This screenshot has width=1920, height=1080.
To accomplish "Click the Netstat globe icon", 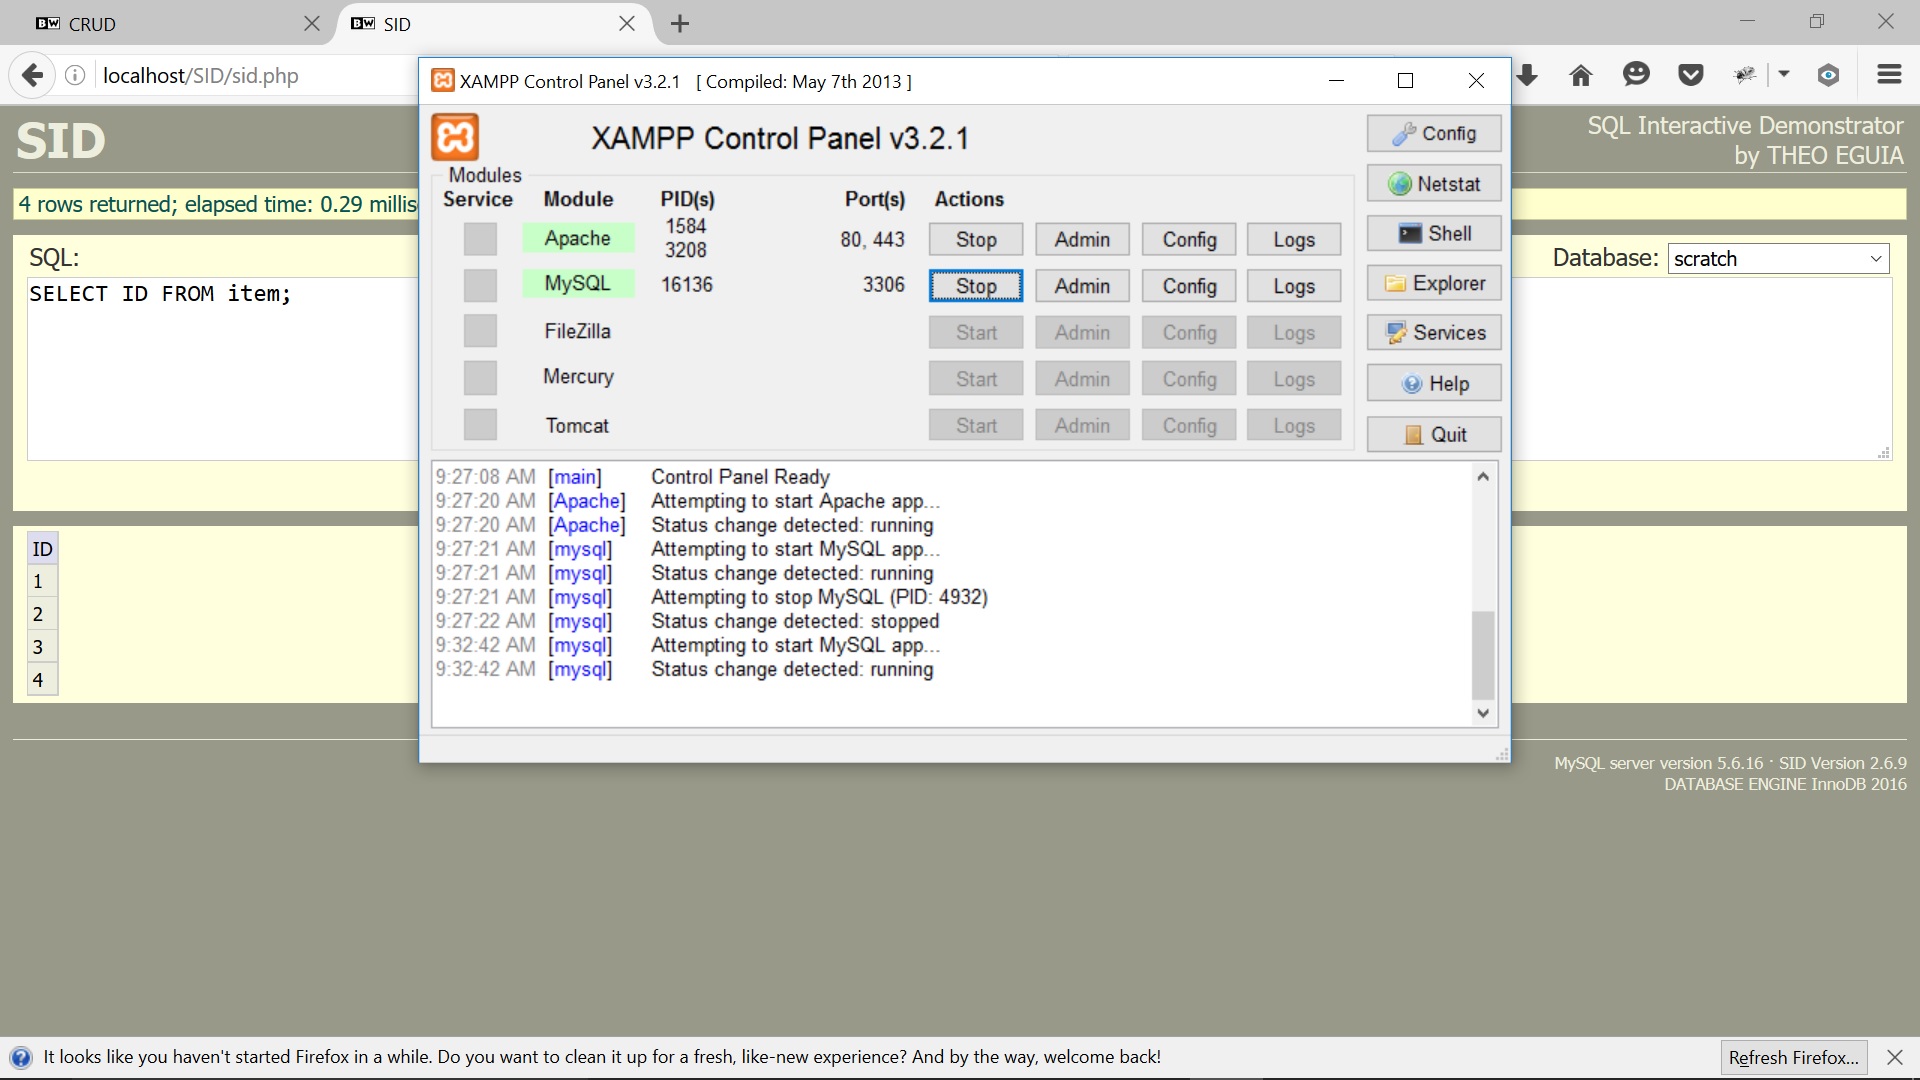I will tap(1398, 183).
